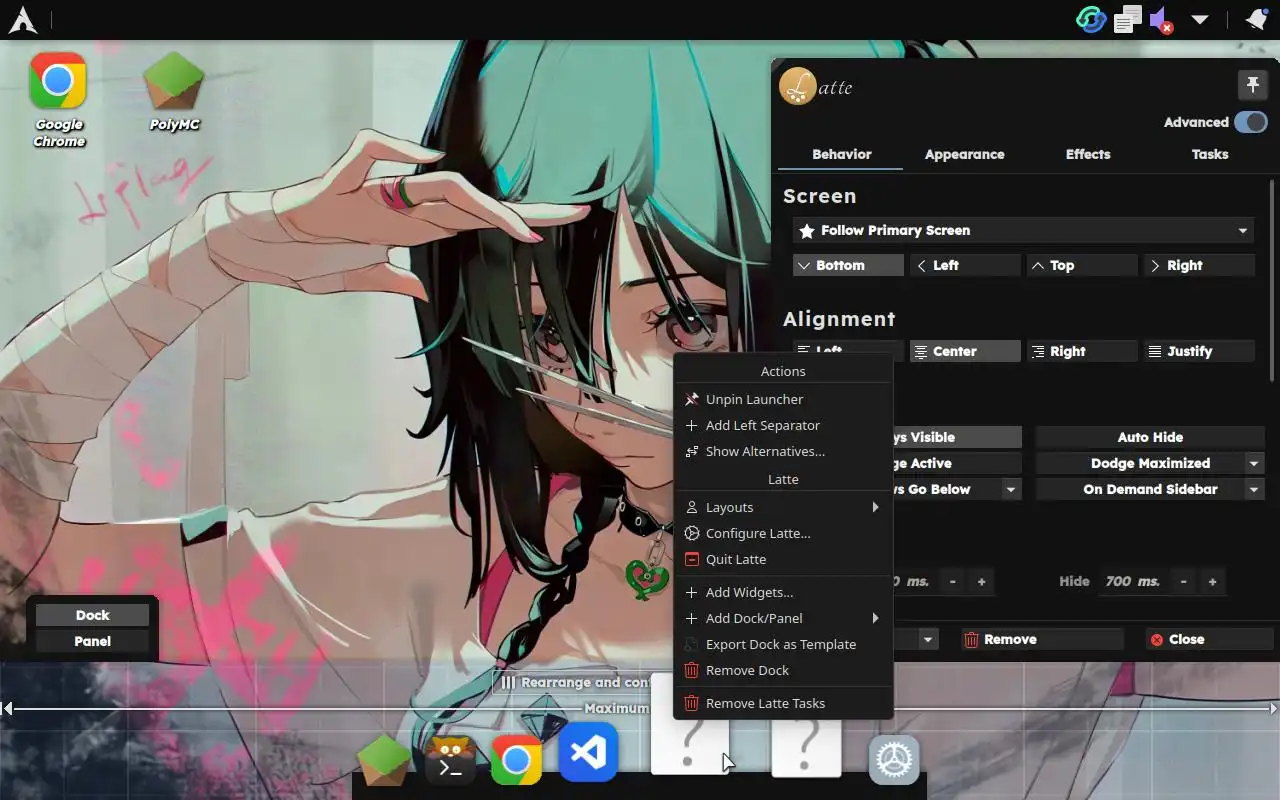Screen dimensions: 1280x800
Task: Click the Remove button in Latte settings
Action: [1042, 639]
